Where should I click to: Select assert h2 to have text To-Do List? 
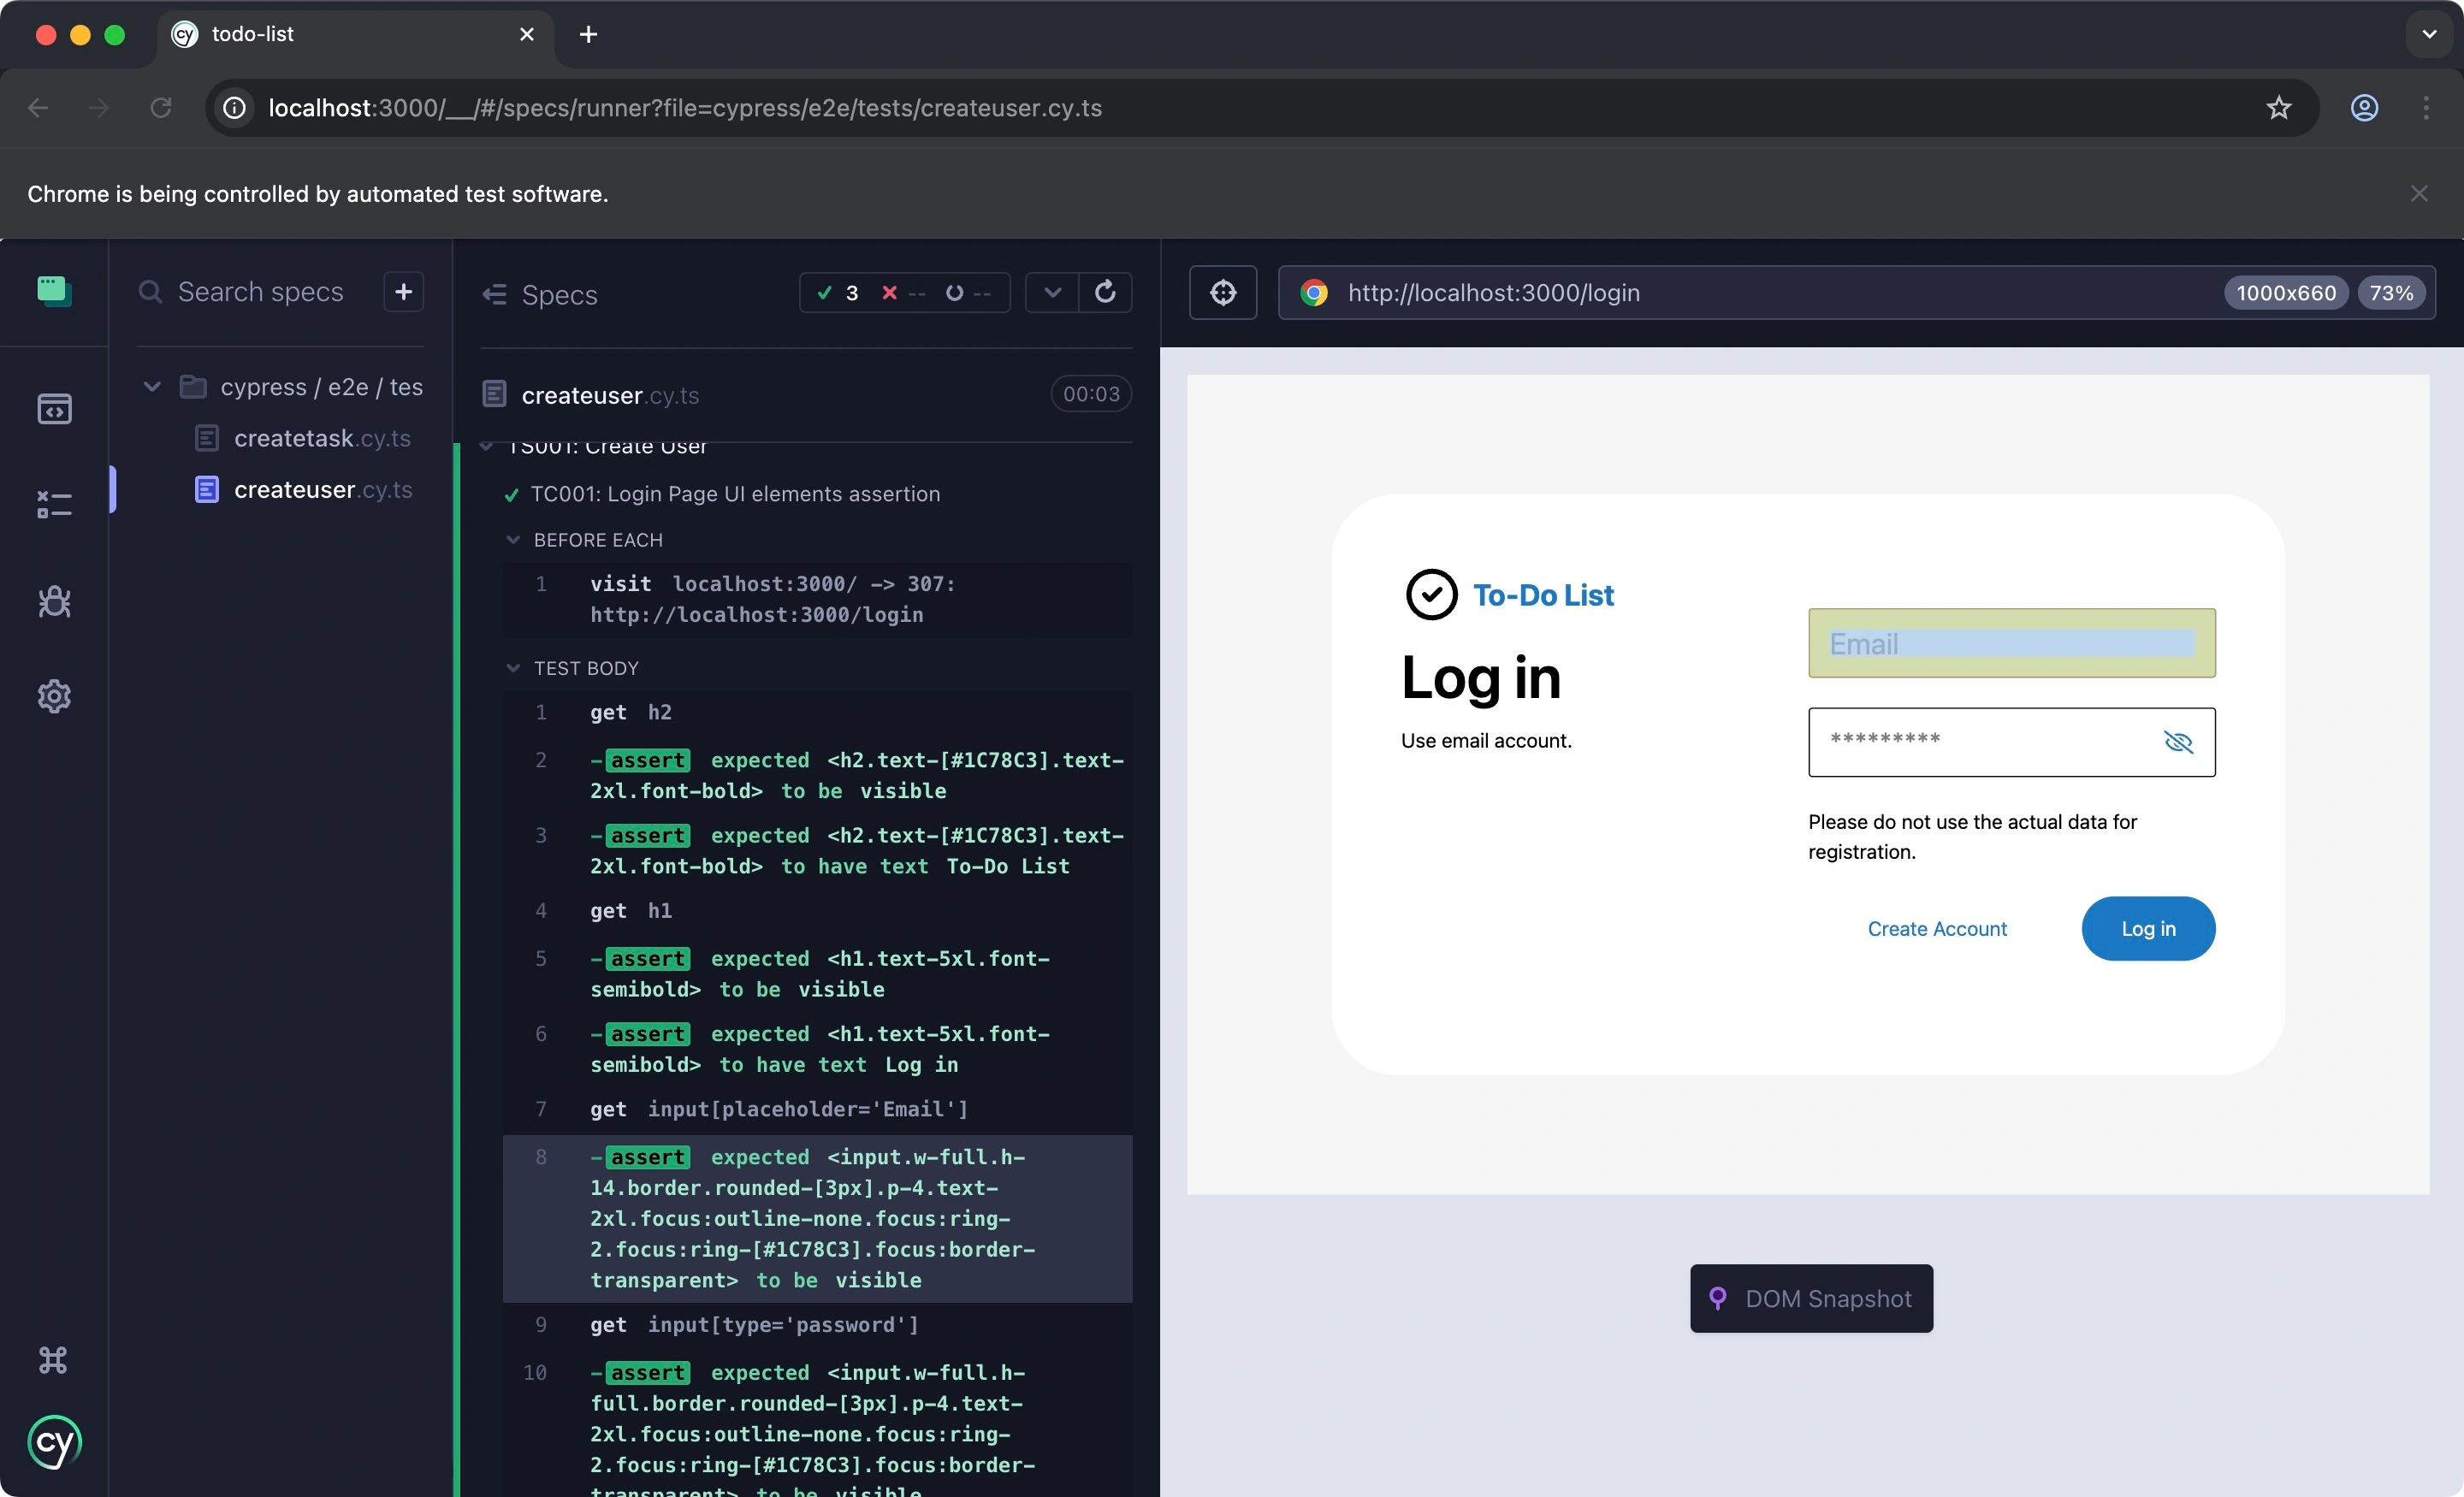(x=818, y=851)
